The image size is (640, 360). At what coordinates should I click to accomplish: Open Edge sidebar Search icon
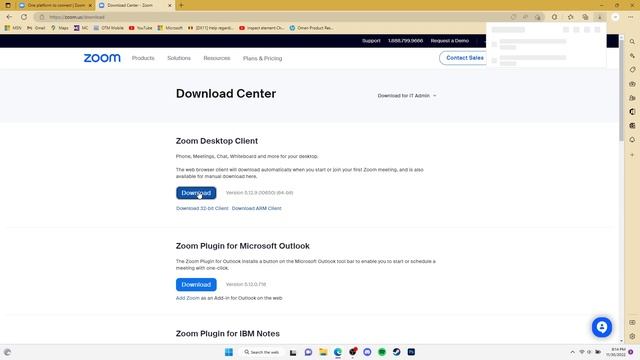pyautogui.click(x=632, y=42)
